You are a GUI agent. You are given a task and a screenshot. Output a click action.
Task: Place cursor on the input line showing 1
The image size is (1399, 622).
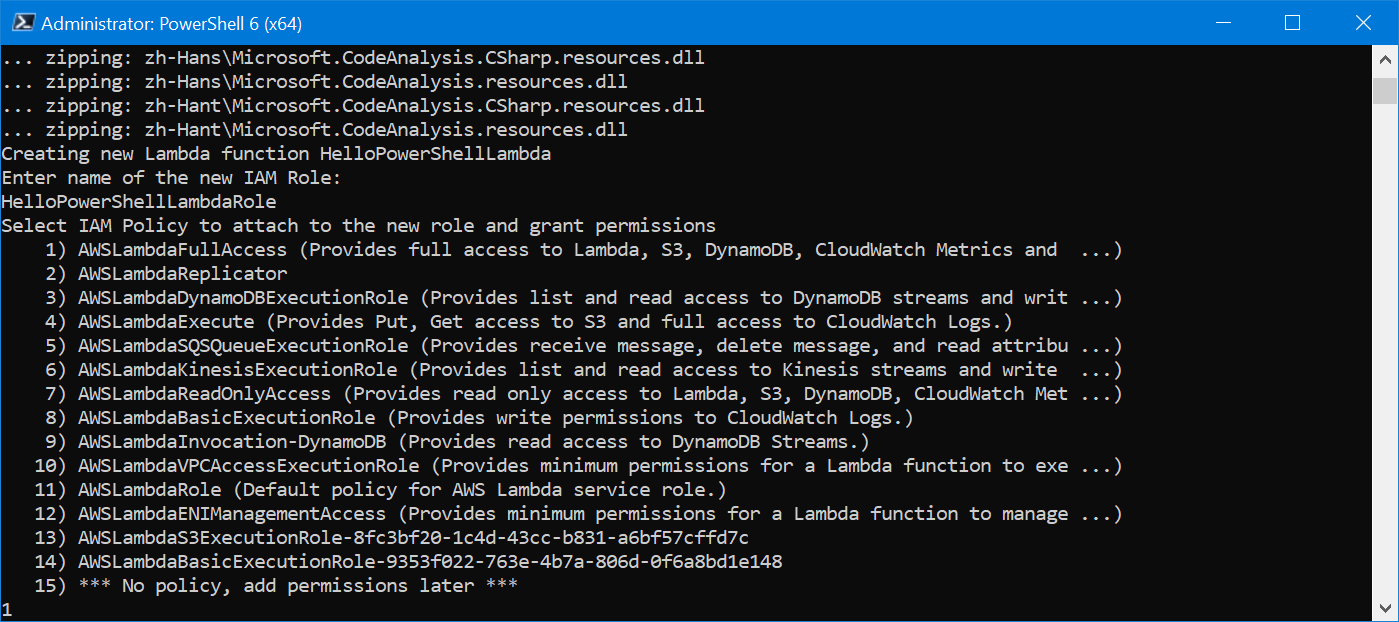click(8, 608)
